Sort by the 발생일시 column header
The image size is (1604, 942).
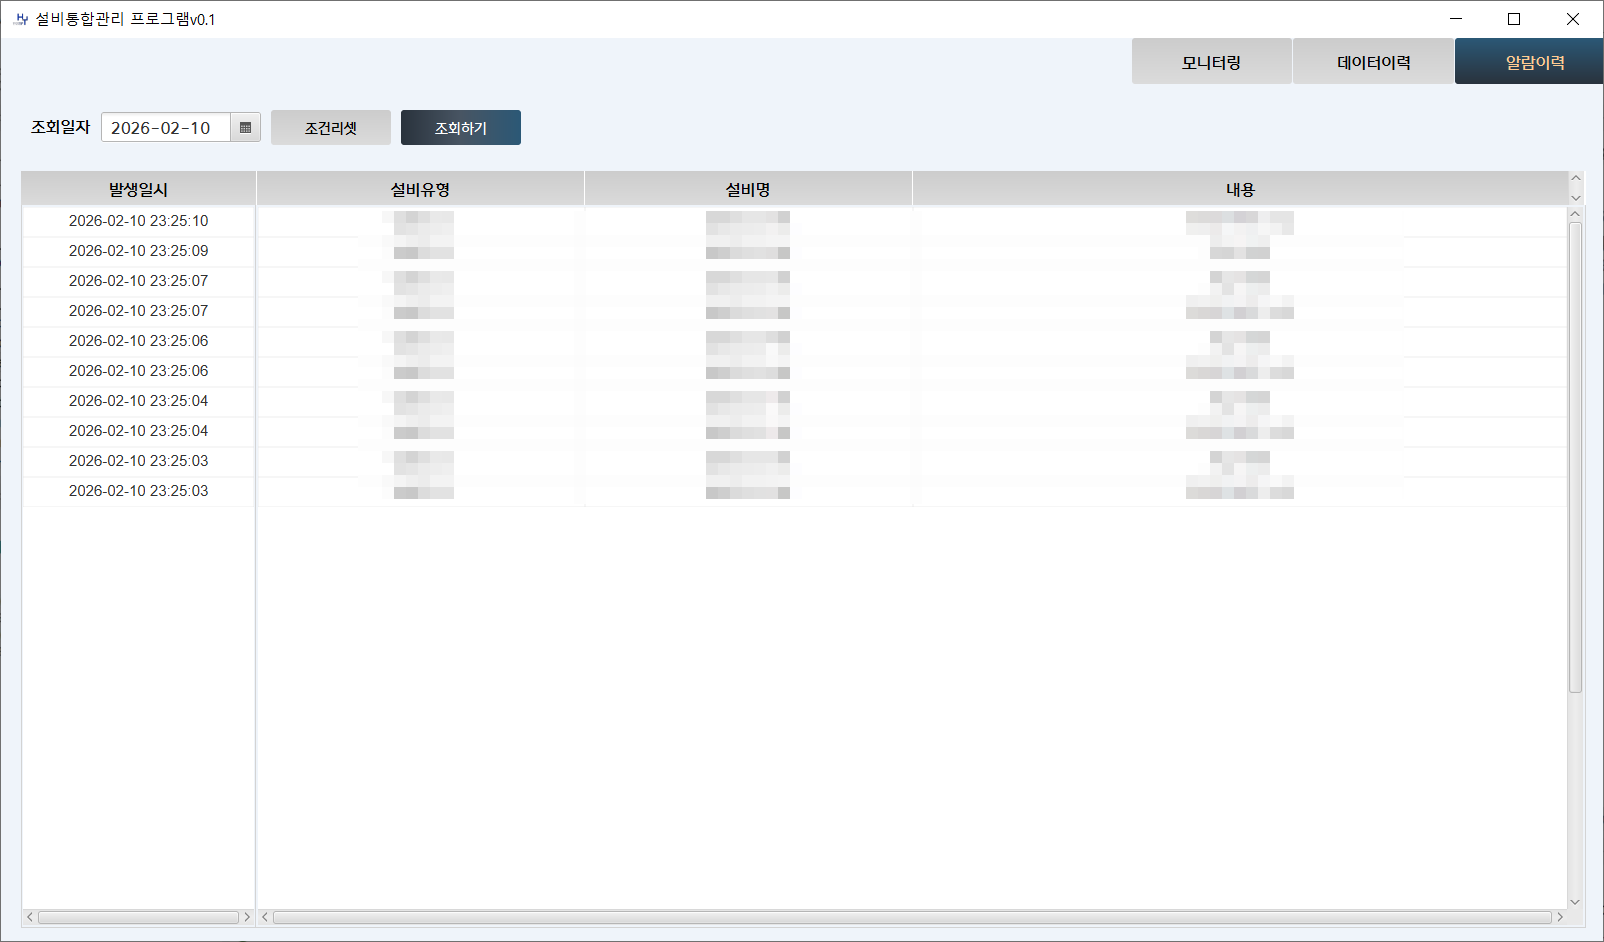(138, 189)
